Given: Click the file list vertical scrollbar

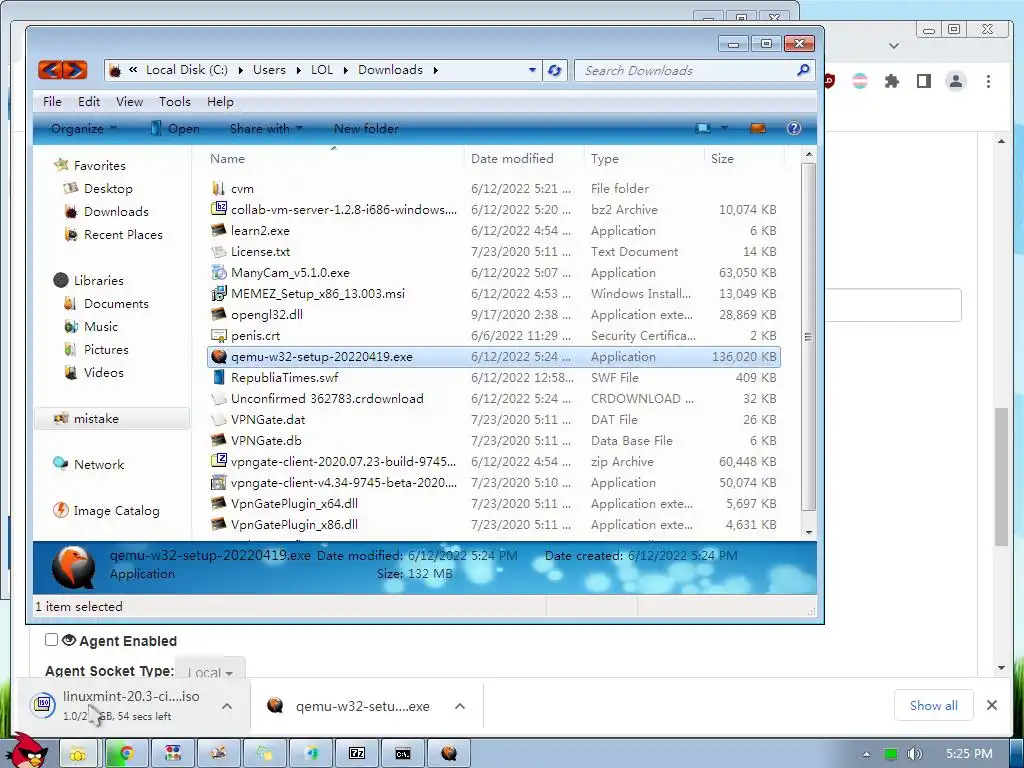Looking at the screenshot, I should coord(808,336).
